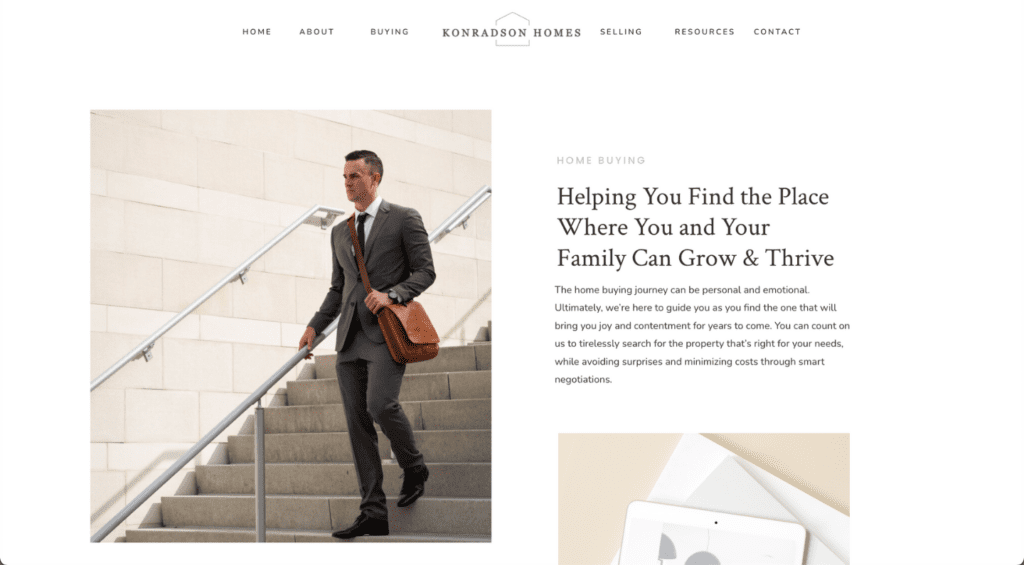Image resolution: width=1024 pixels, height=565 pixels.
Task: Navigate to the Contact page
Action: coord(777,31)
